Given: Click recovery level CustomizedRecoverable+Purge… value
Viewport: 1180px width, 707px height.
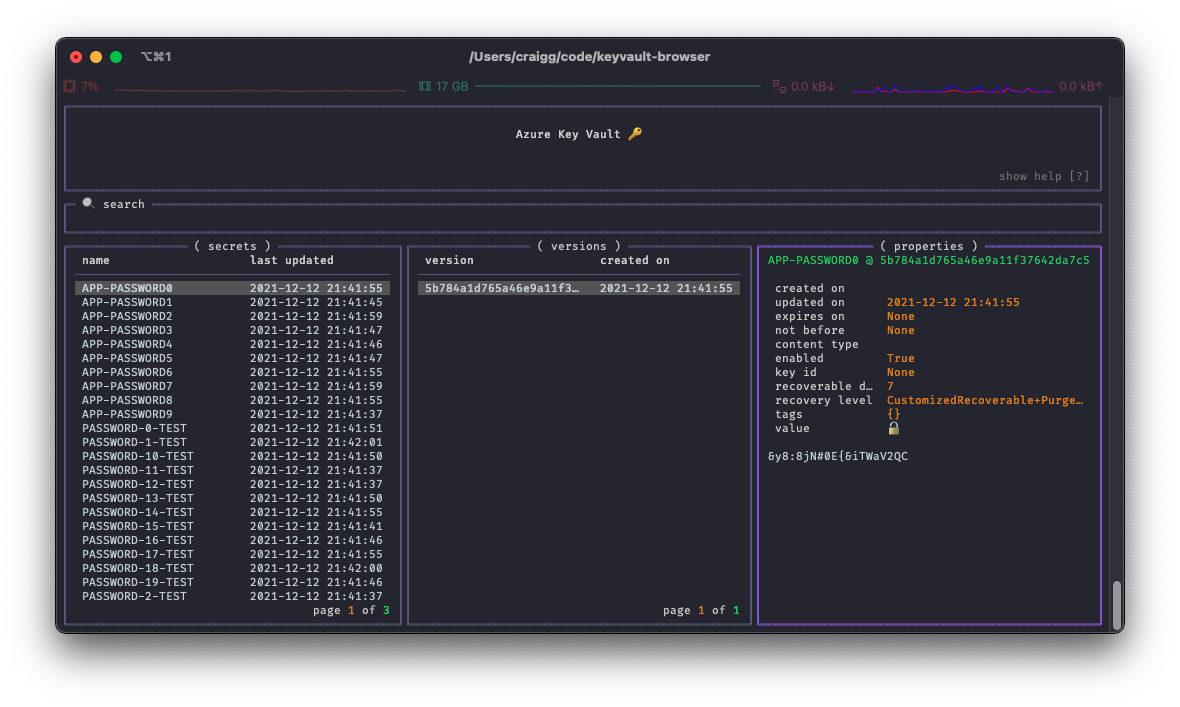Looking at the screenshot, I should click(984, 400).
